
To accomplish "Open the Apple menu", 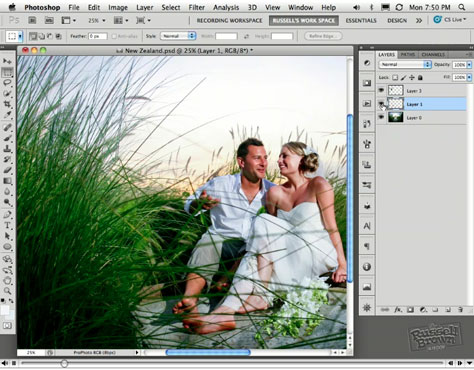I will point(12,7).
